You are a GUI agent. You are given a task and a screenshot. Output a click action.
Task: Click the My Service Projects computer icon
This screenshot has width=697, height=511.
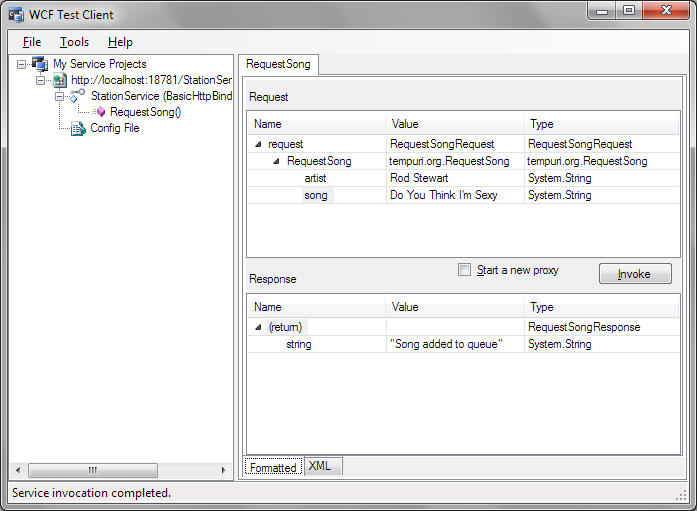point(40,64)
